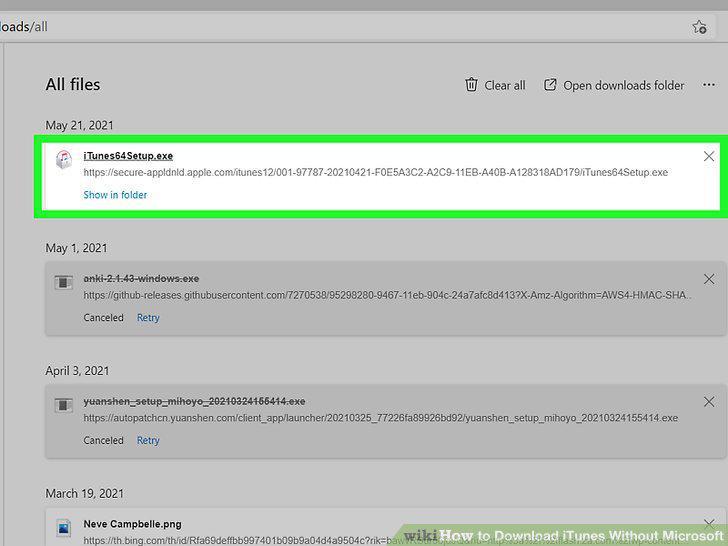This screenshot has height=546, width=728.
Task: Click the favorites star icon in address bar
Action: point(700,27)
